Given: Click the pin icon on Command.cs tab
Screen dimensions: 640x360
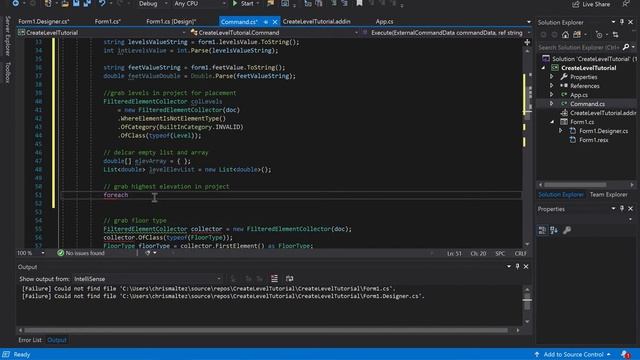Looking at the screenshot, I should [266, 22].
